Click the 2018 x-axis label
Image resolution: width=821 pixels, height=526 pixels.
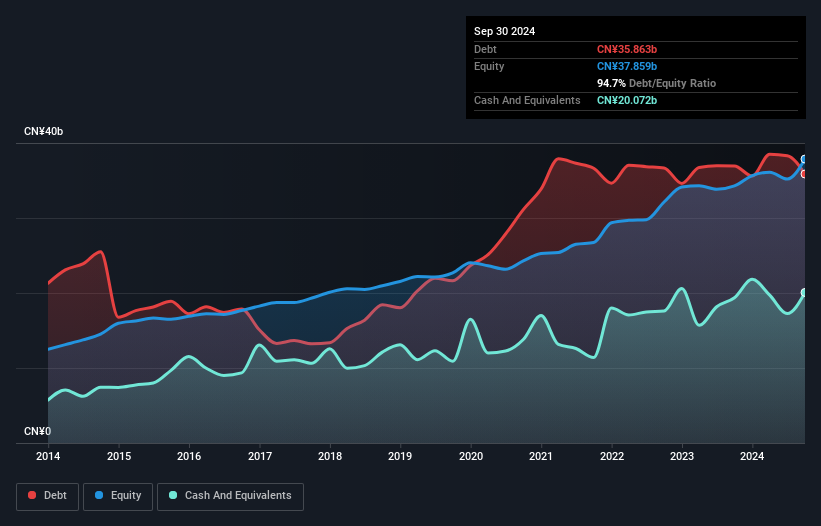[x=330, y=456]
